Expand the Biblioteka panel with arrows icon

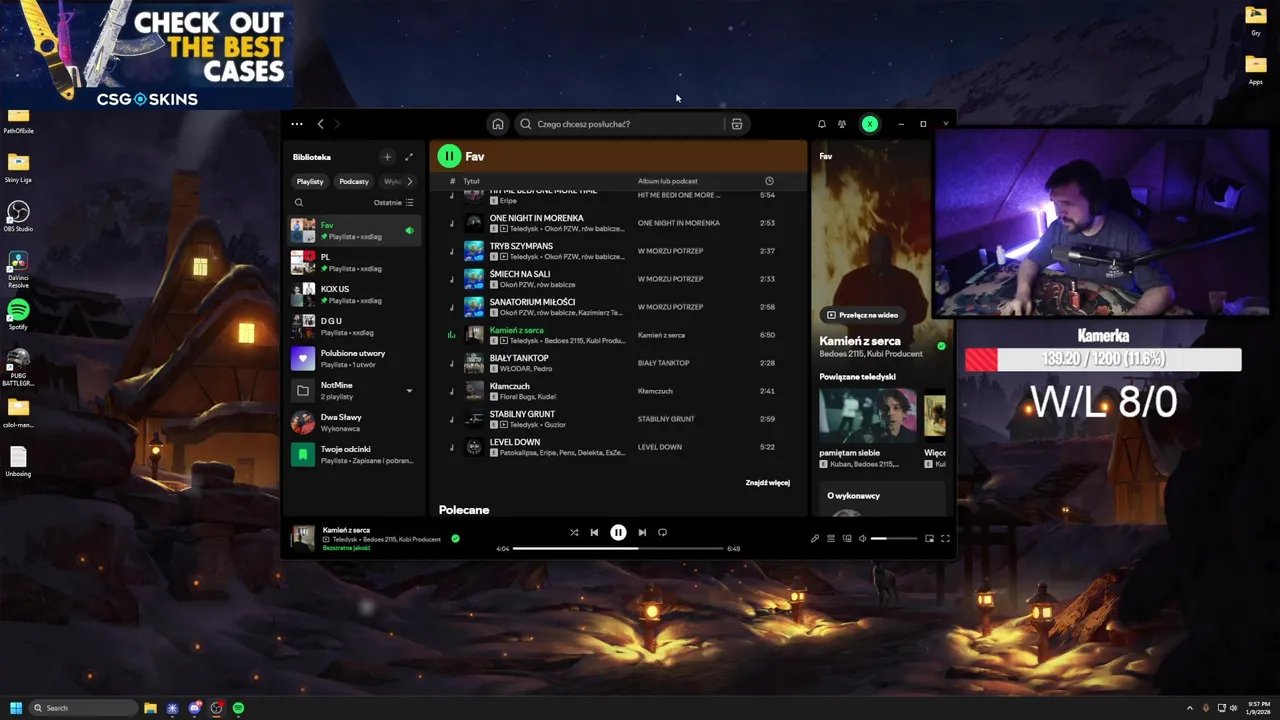(x=408, y=157)
